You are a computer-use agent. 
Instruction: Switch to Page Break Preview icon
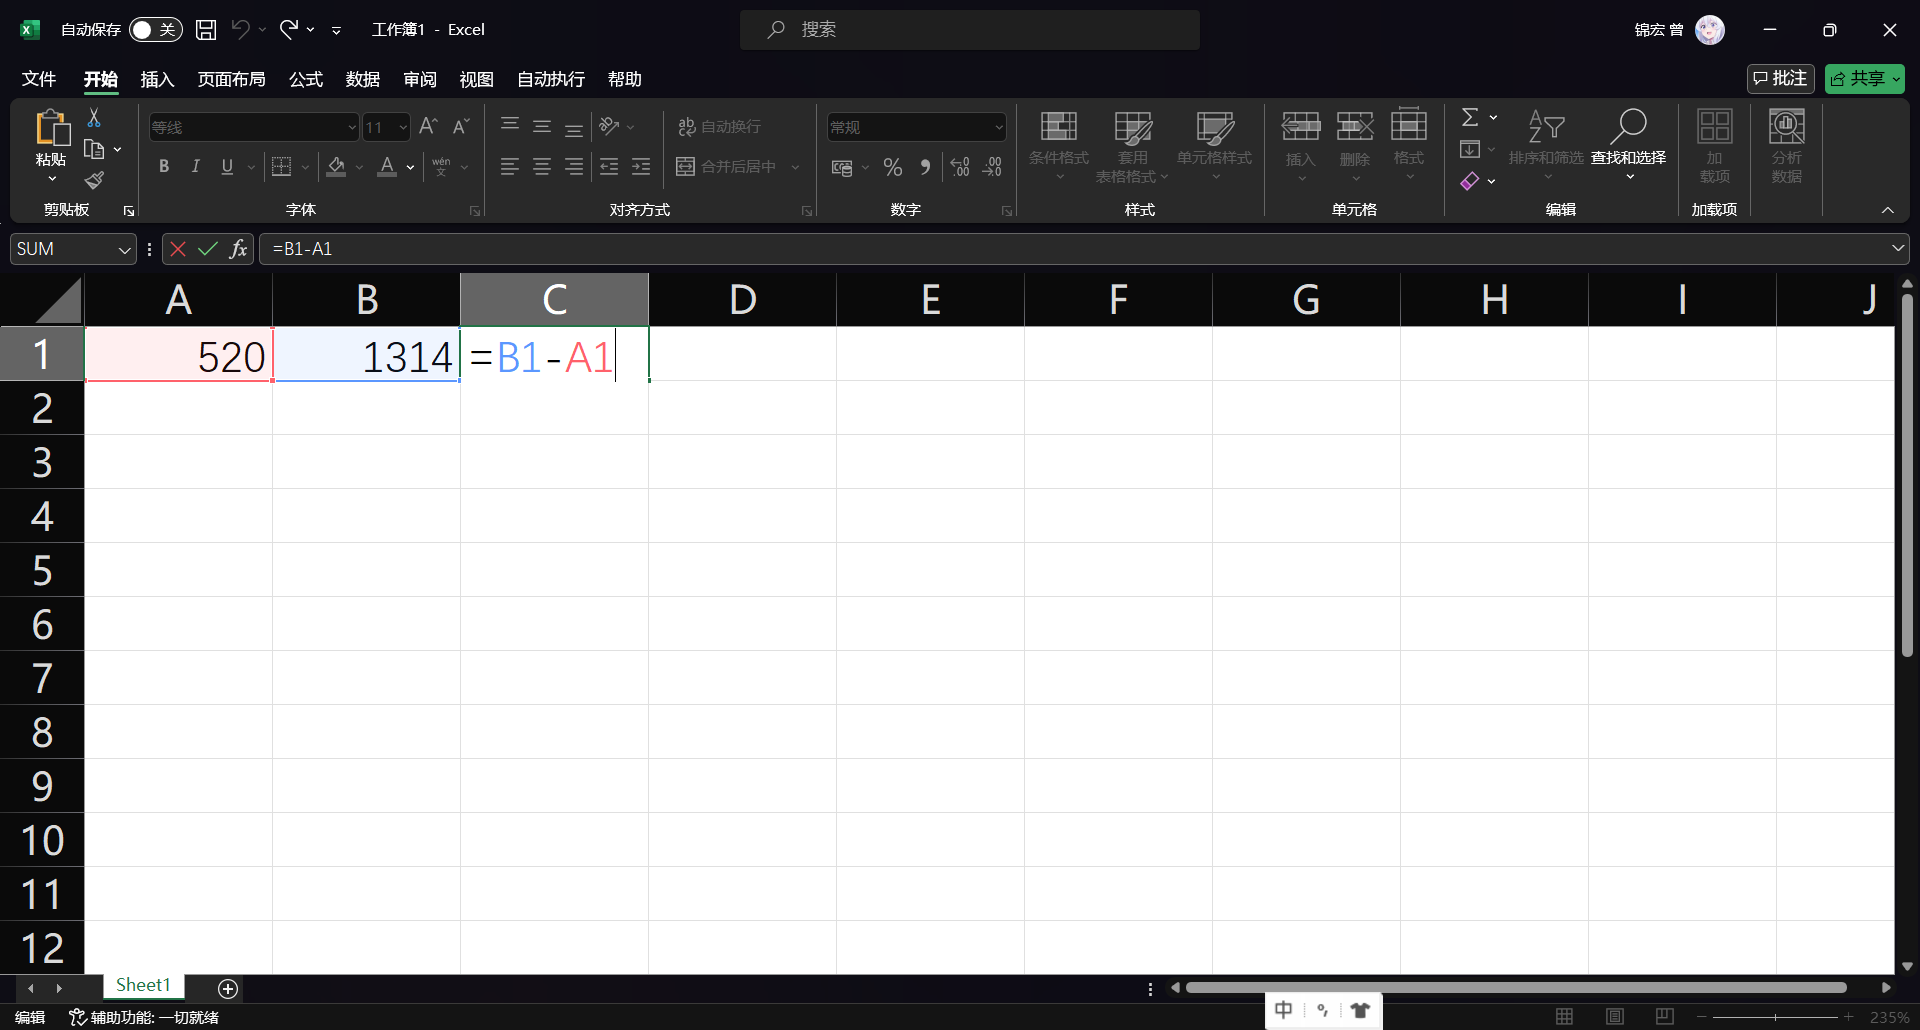(x=1665, y=1016)
